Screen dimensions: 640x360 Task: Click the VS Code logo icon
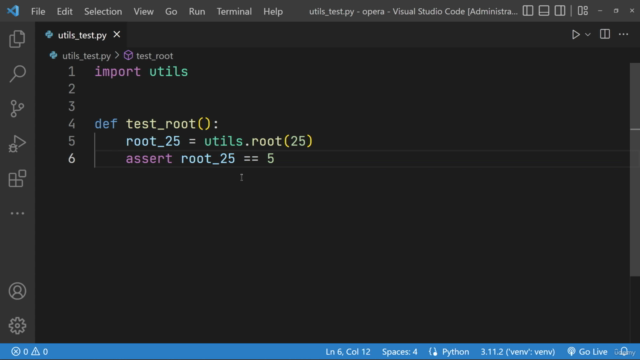tap(13, 11)
